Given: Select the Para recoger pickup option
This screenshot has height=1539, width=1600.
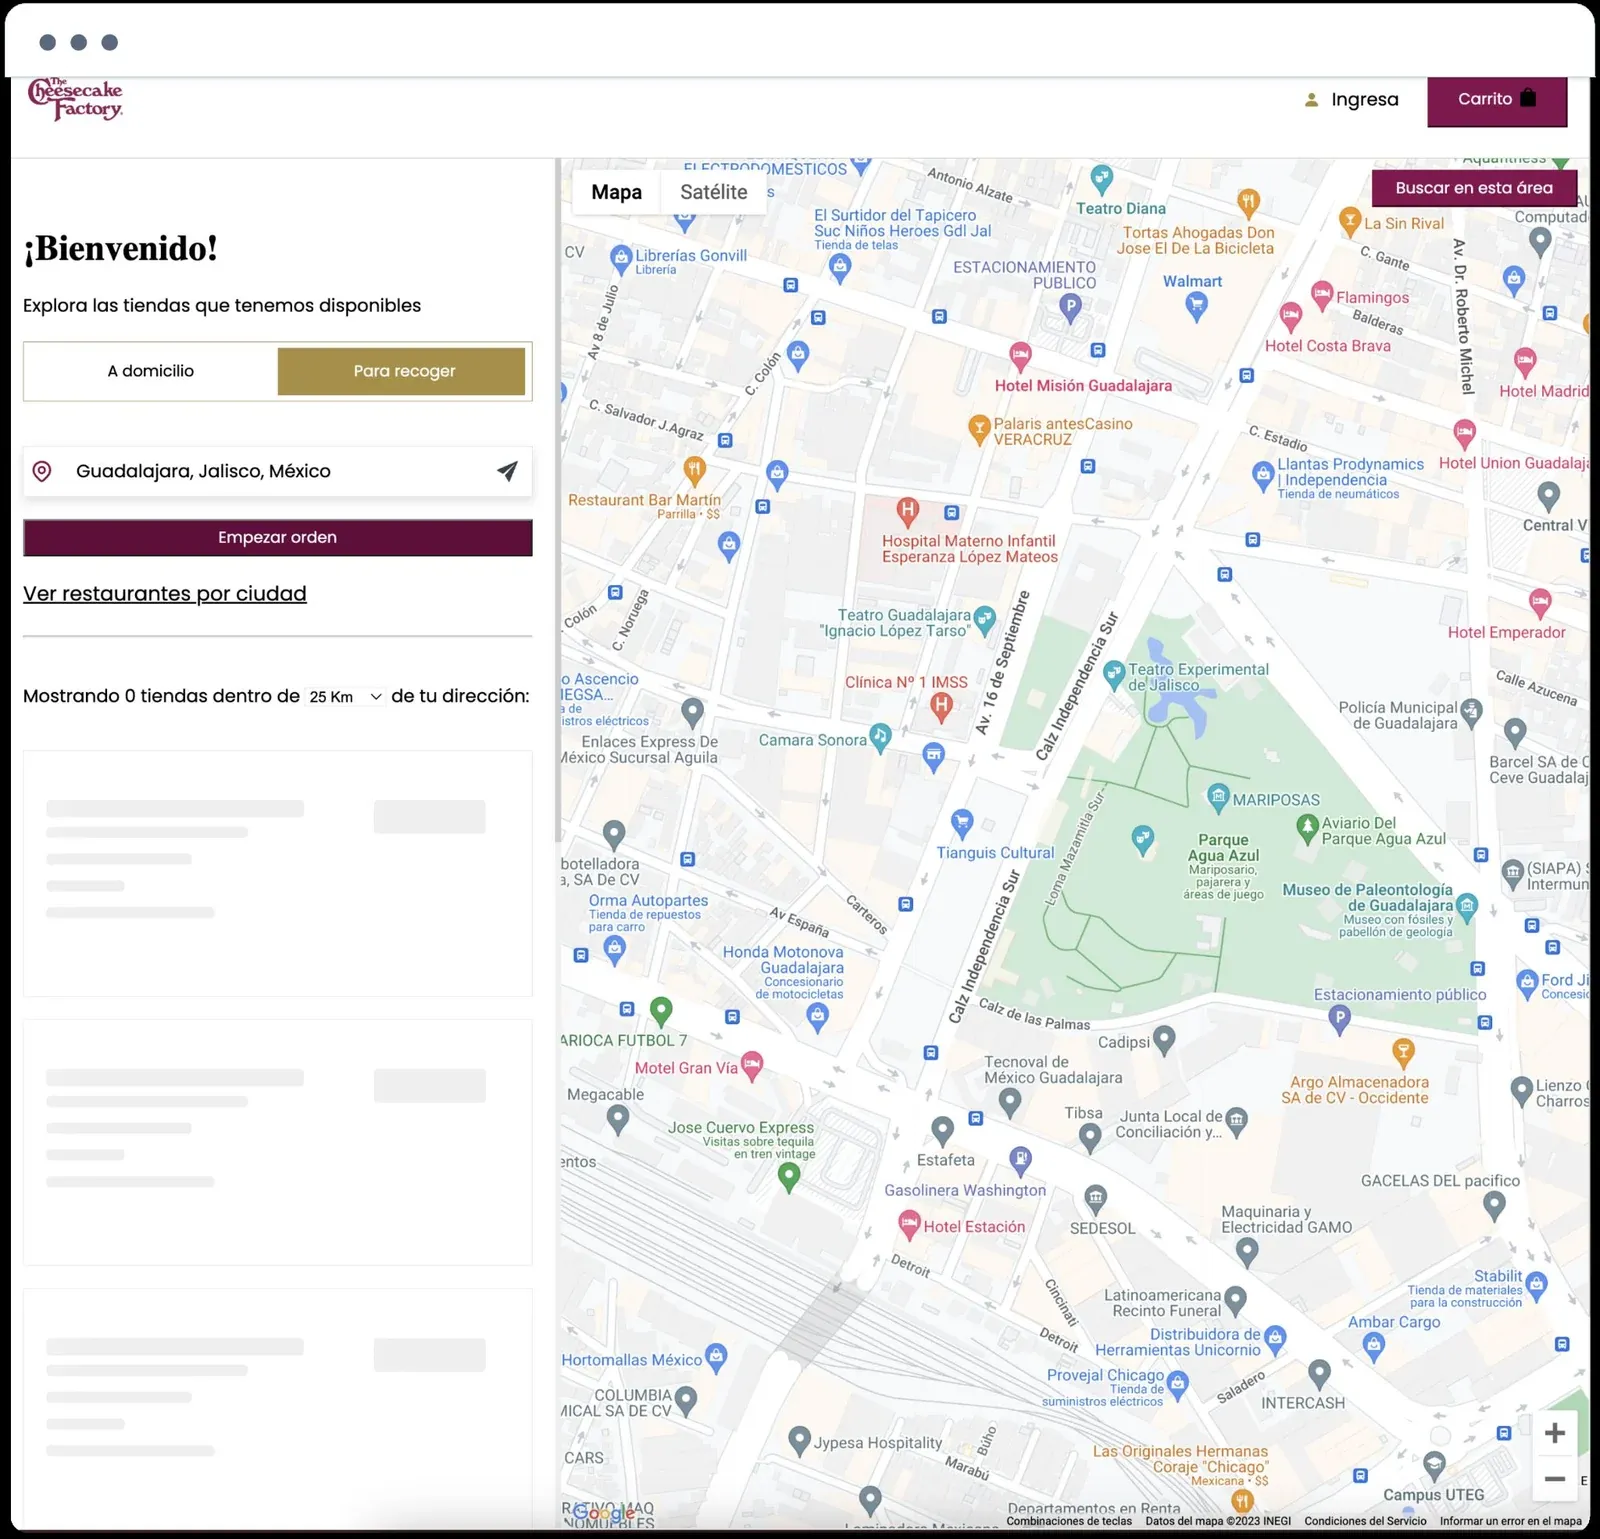Looking at the screenshot, I should coord(403,371).
